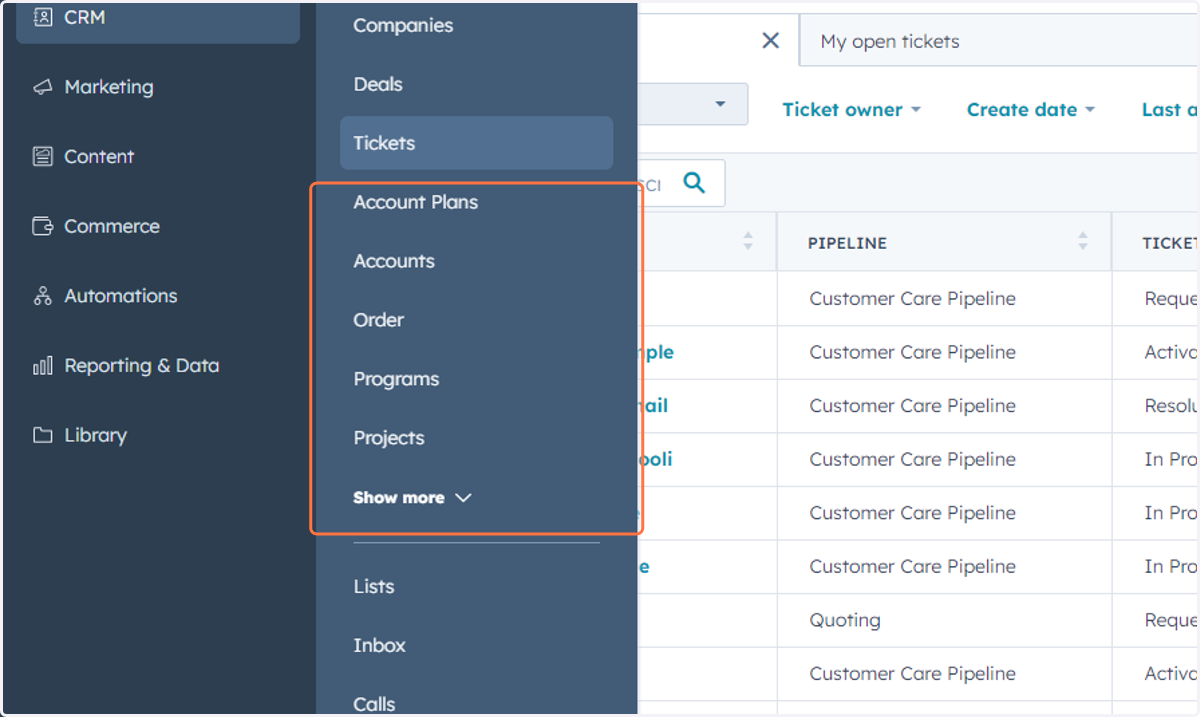The width and height of the screenshot is (1200, 717).
Task: Open the CRM menu label
Action: pos(85,17)
